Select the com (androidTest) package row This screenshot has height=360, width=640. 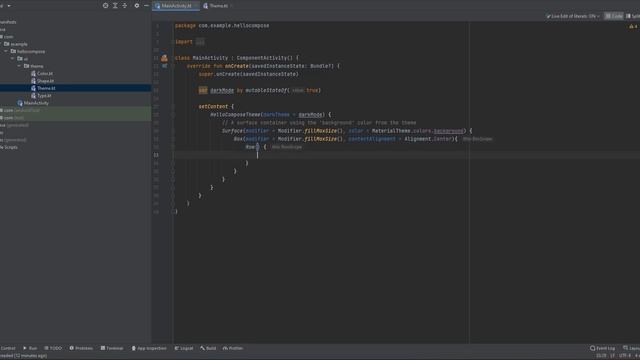coord(76,110)
